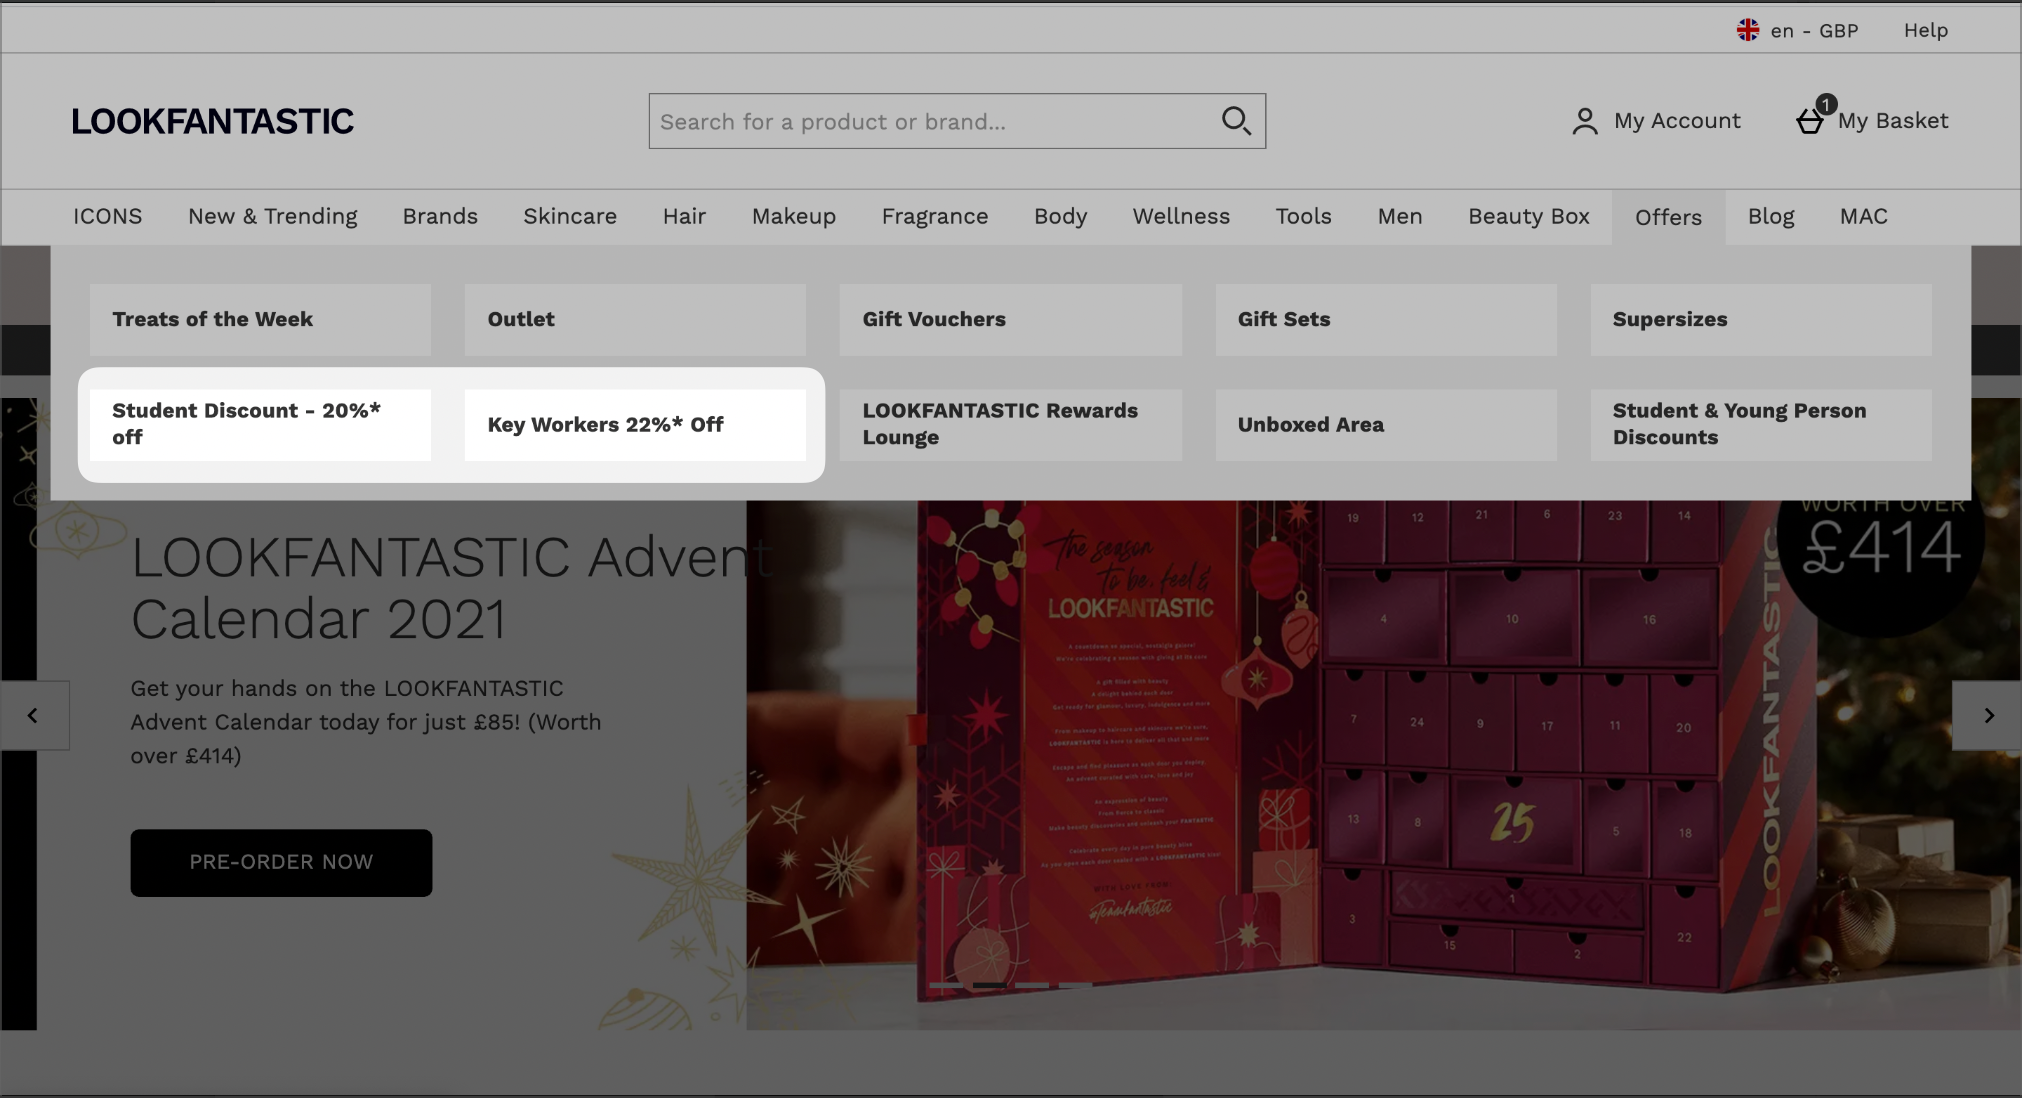2022x1098 pixels.
Task: Select the Offers menu tab
Action: [x=1667, y=217]
